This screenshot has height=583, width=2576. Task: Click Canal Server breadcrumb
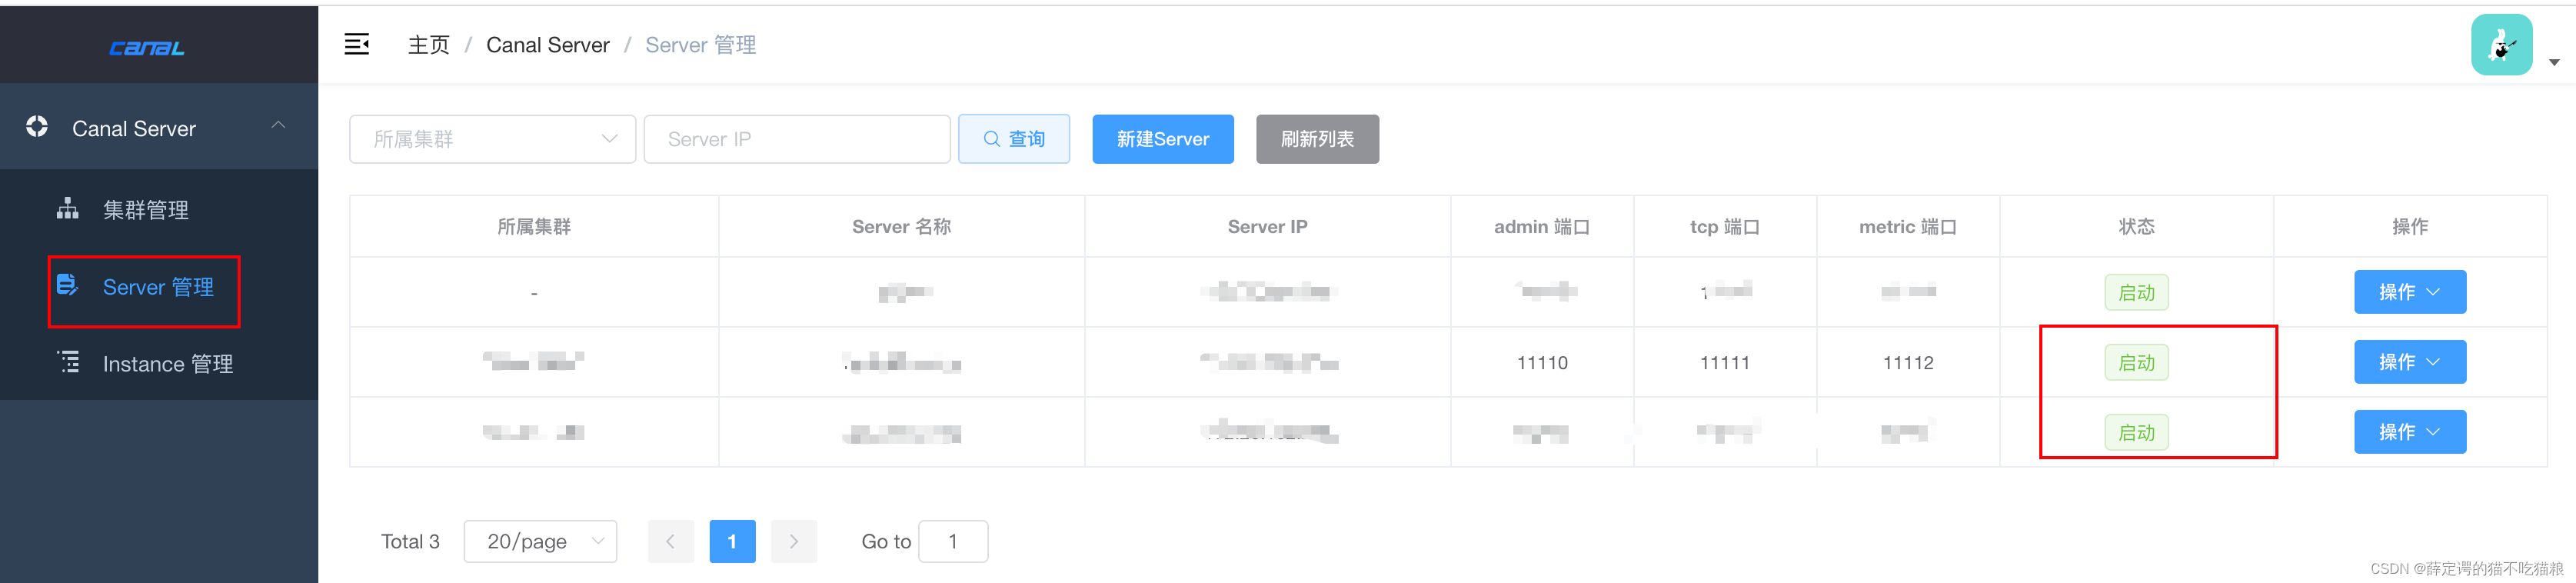coord(547,45)
